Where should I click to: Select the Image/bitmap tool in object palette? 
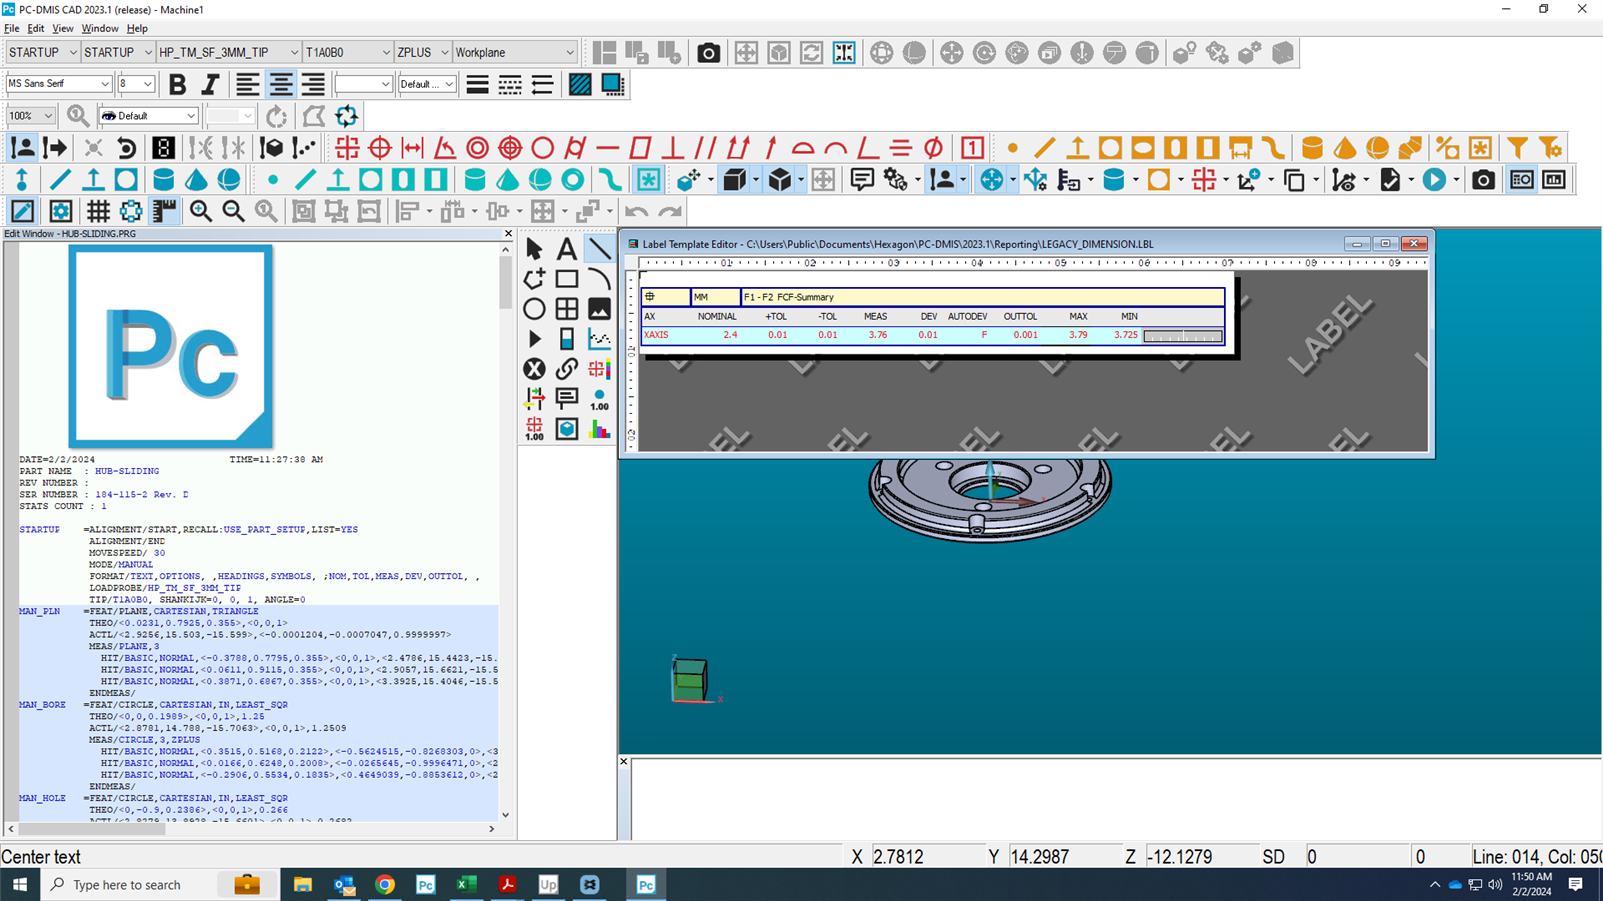click(599, 309)
